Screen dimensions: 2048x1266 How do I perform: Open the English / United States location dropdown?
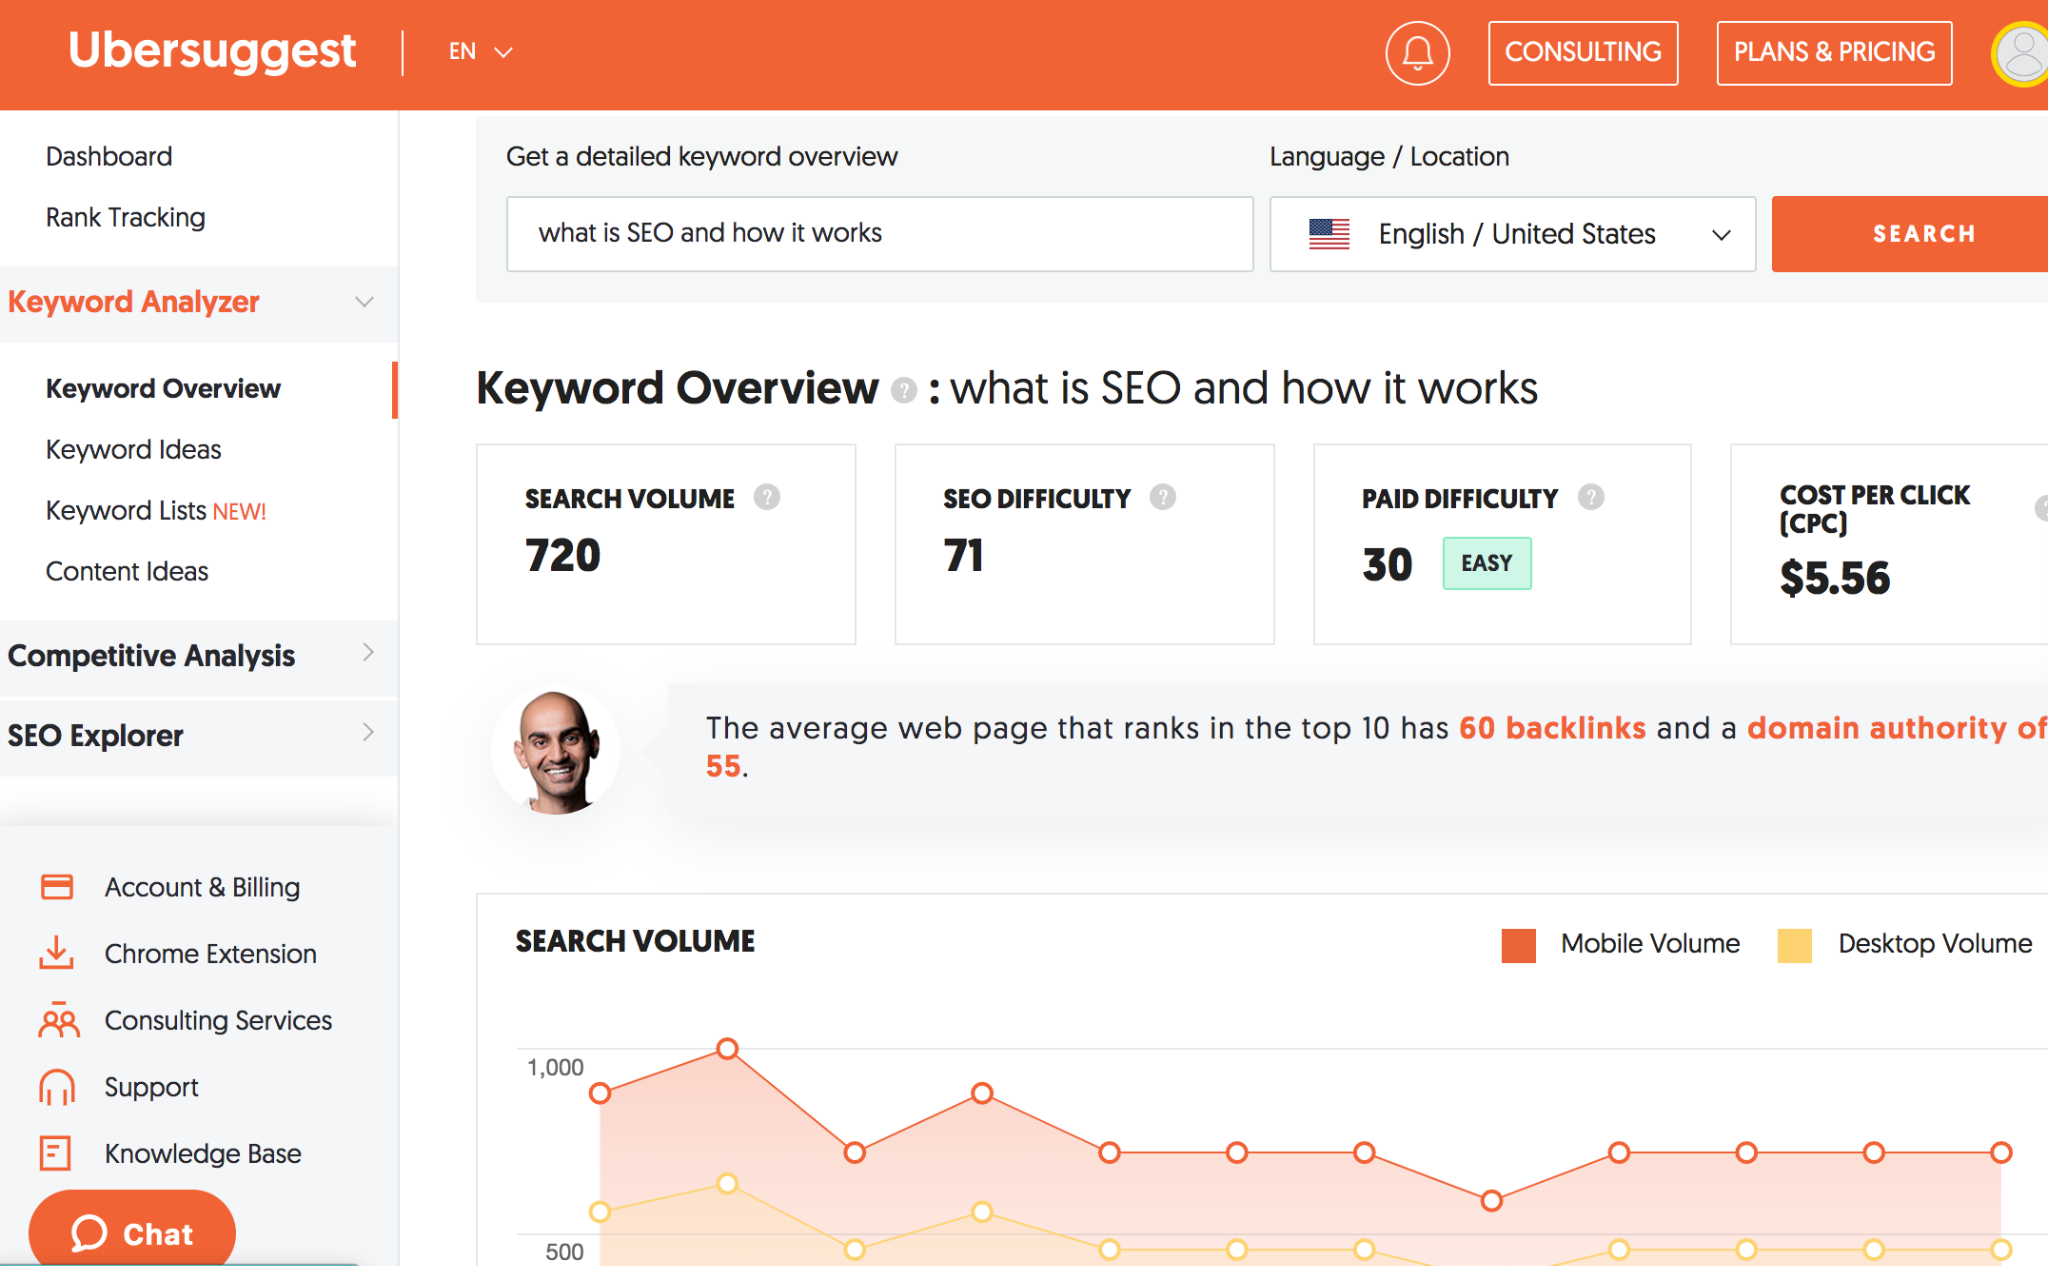tap(1513, 234)
